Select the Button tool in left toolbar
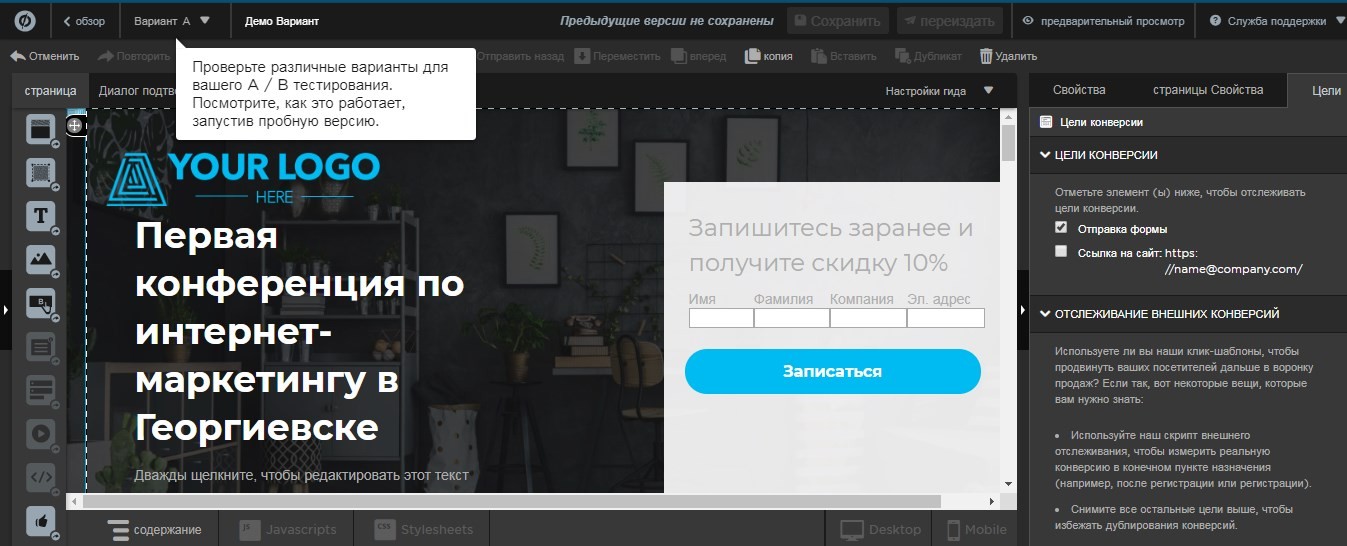1347x546 pixels. [x=40, y=302]
